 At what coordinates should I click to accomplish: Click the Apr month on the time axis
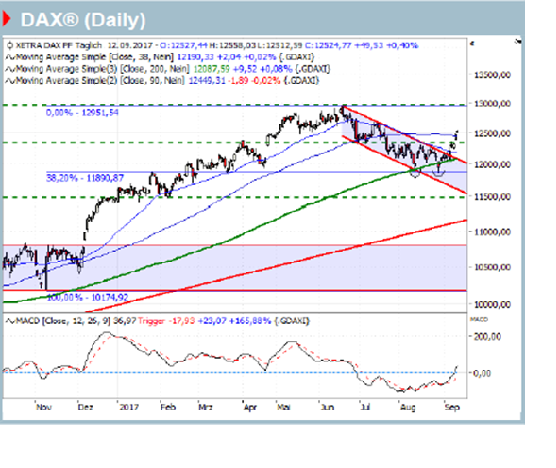(250, 407)
